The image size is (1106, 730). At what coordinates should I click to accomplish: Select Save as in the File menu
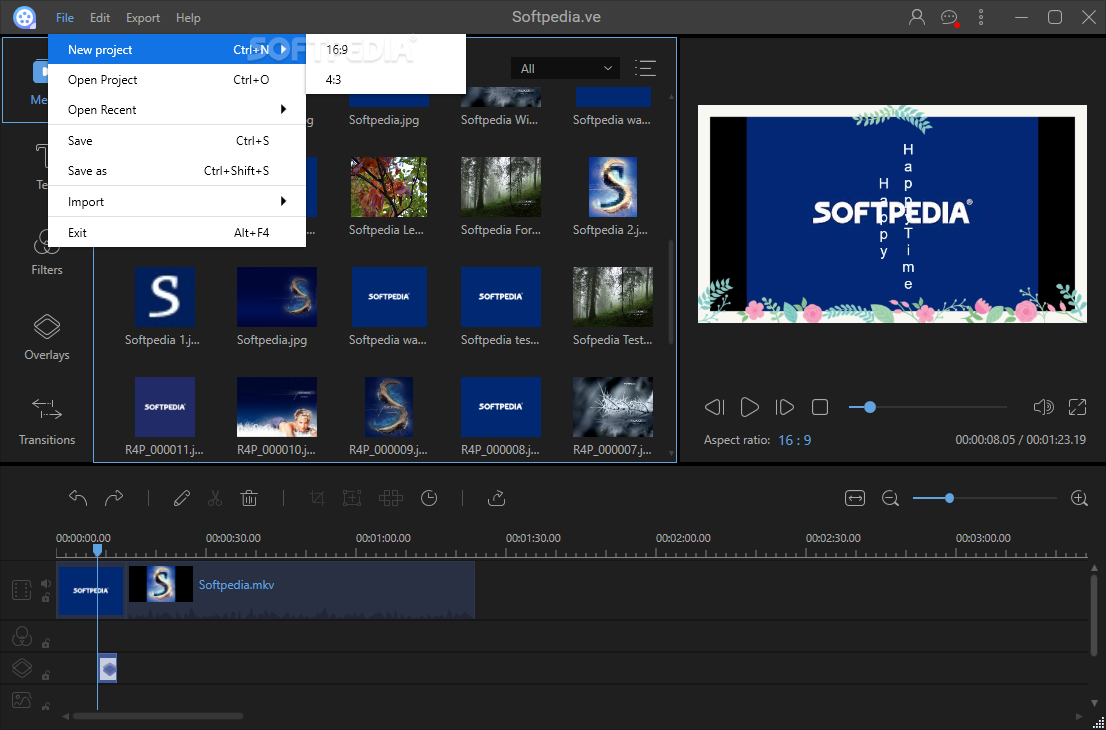click(177, 171)
